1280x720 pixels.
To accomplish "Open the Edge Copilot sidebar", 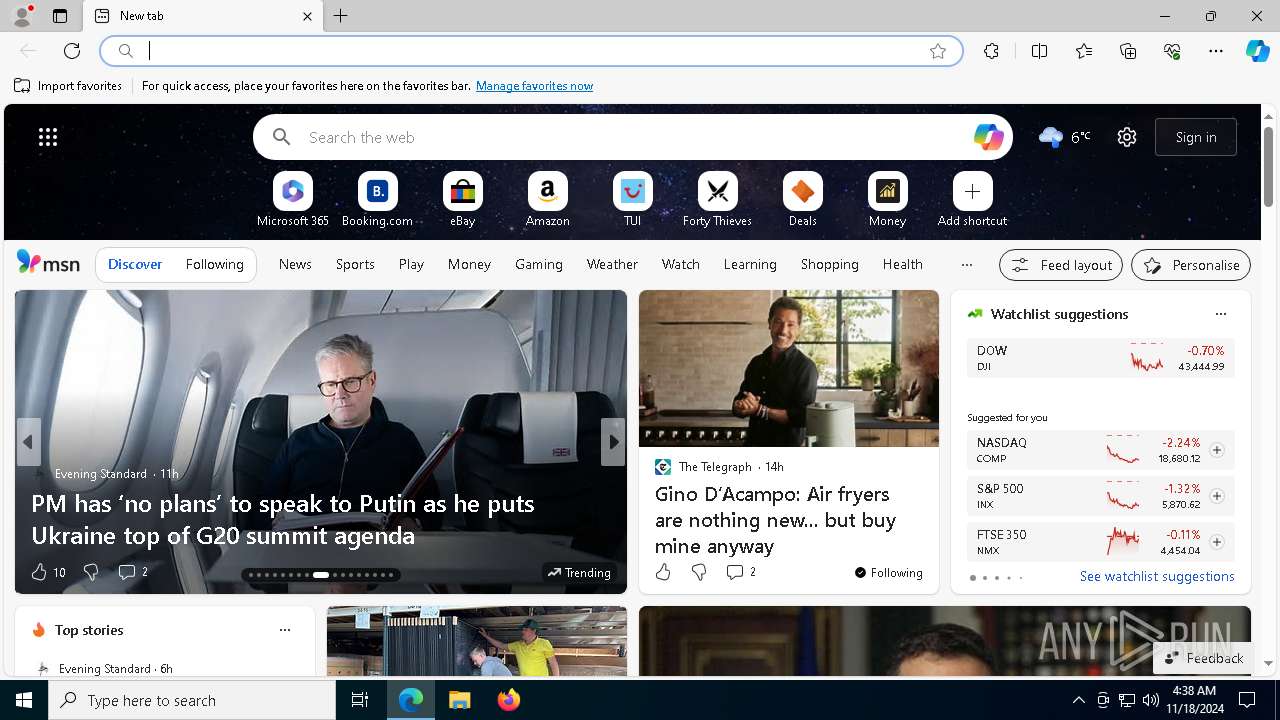I will tap(1257, 51).
